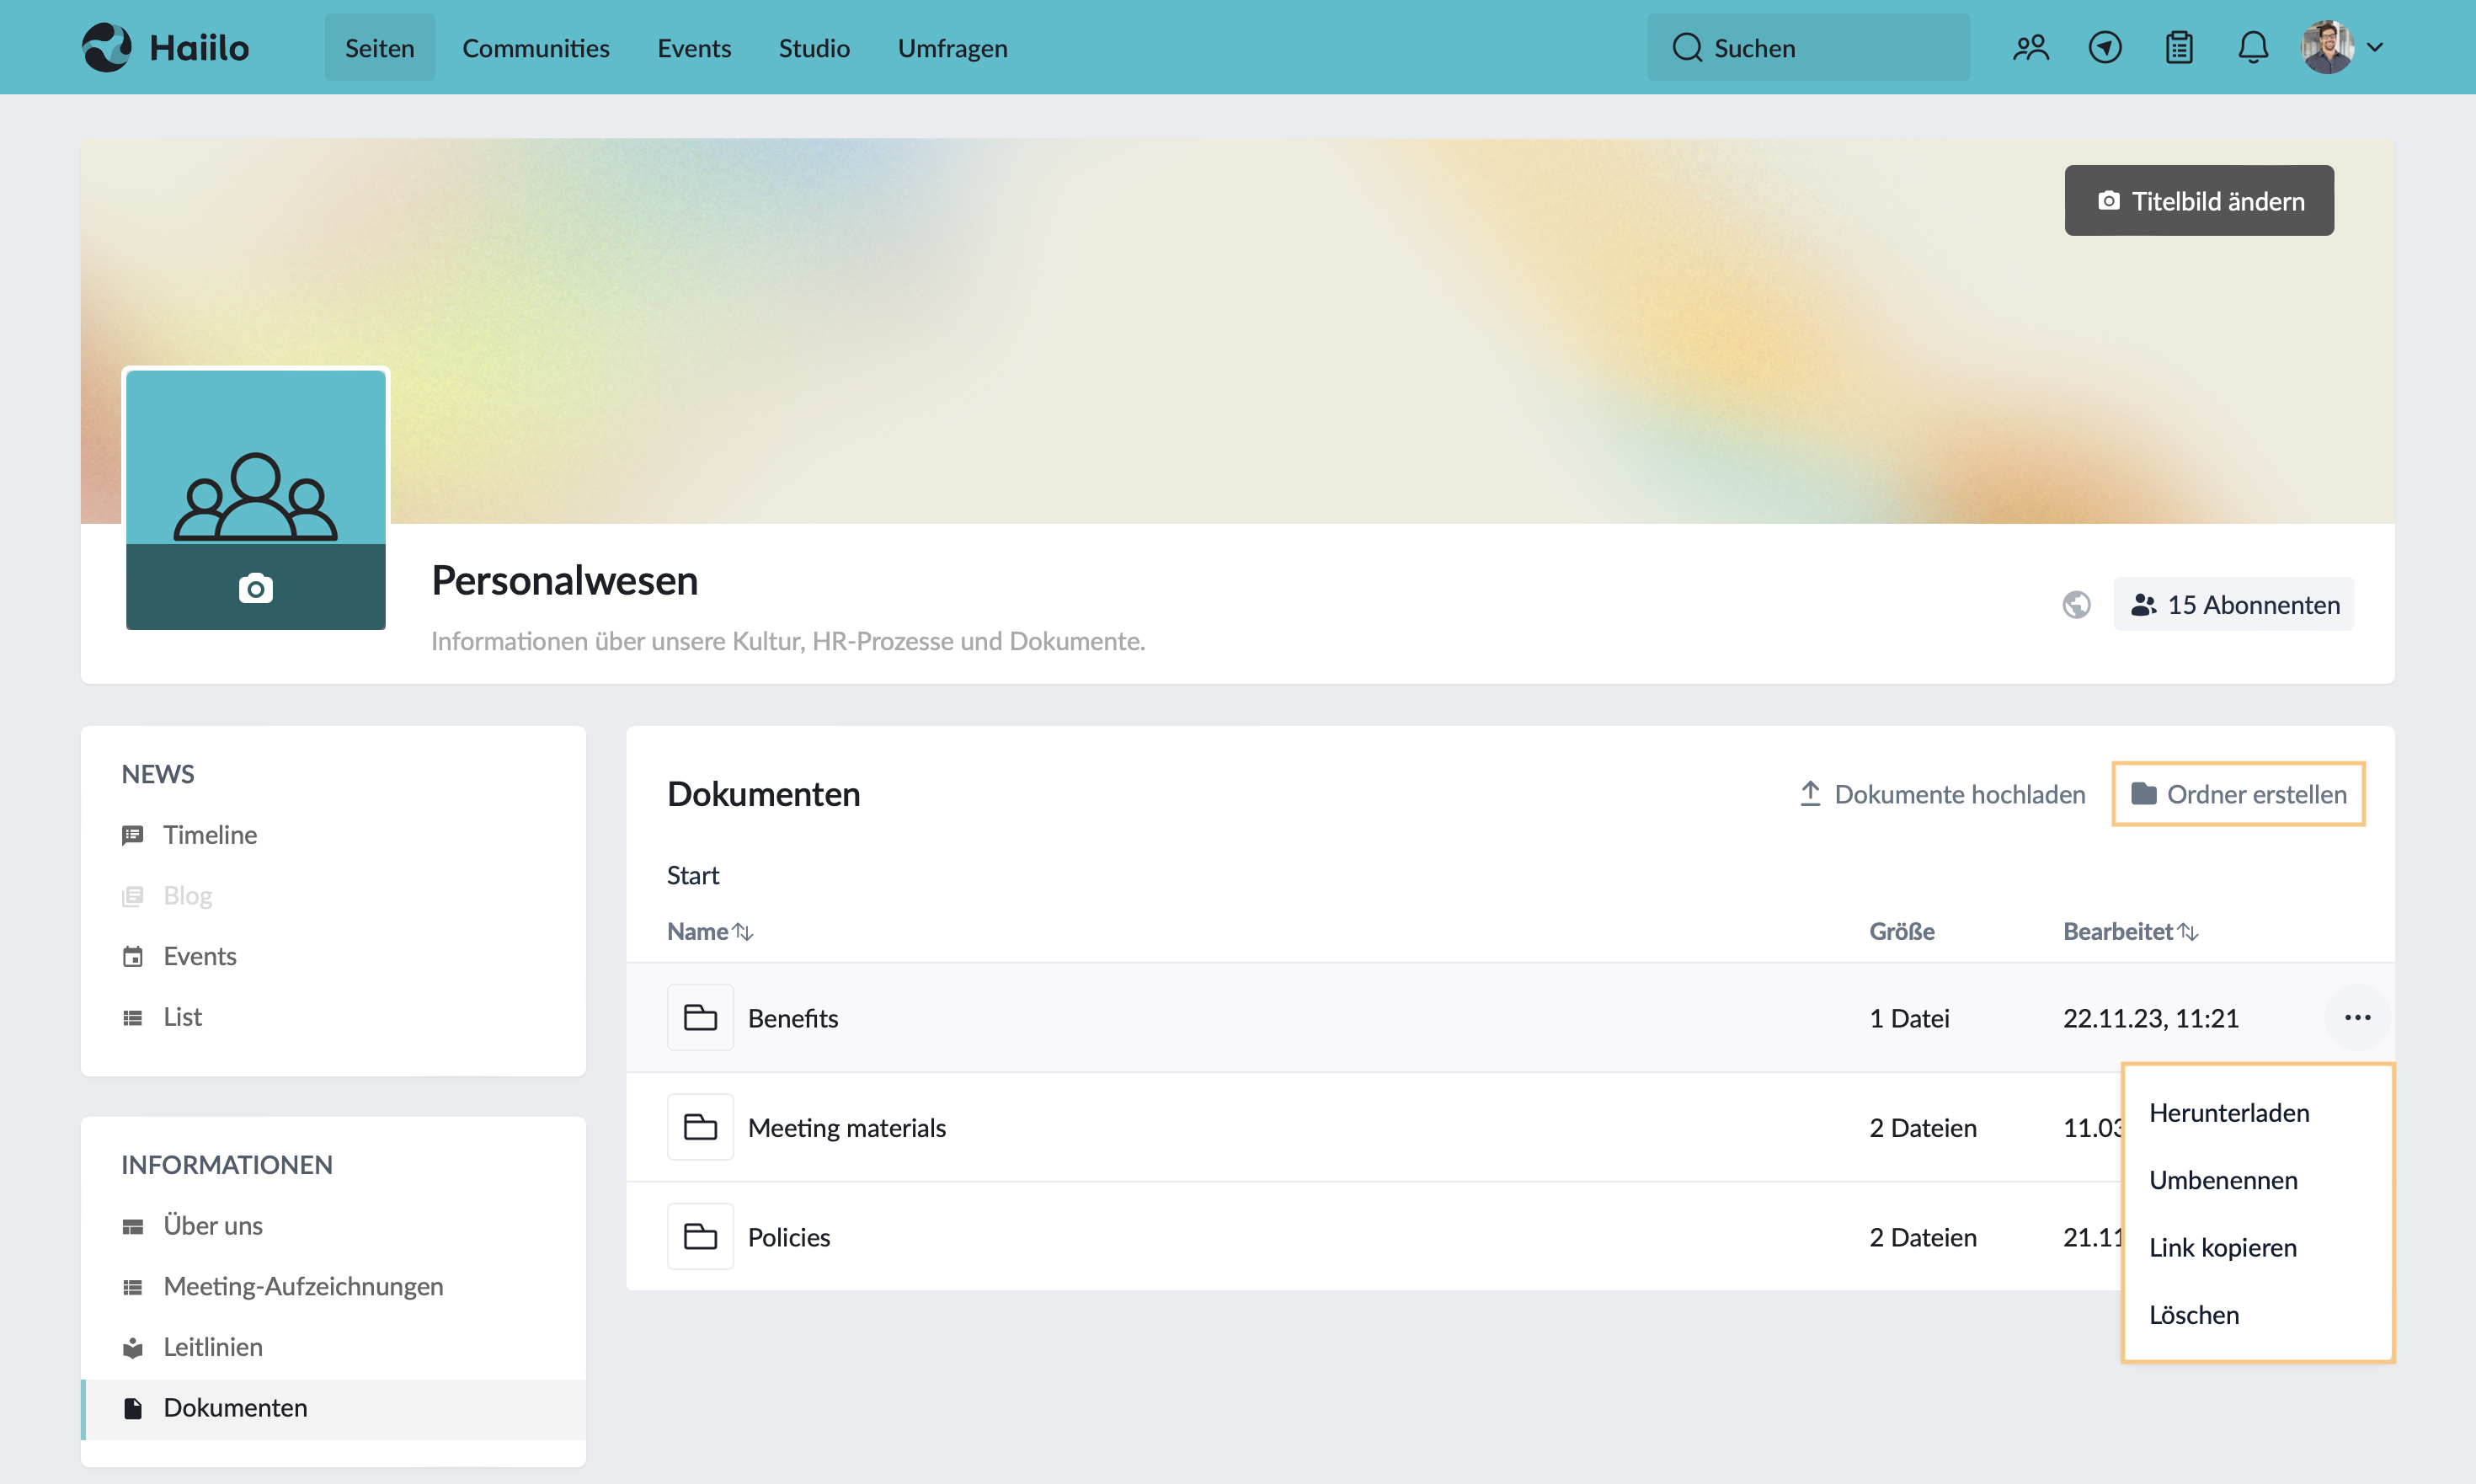
Task: Click the '1 Datei' size cell
Action: pos(1909,1018)
